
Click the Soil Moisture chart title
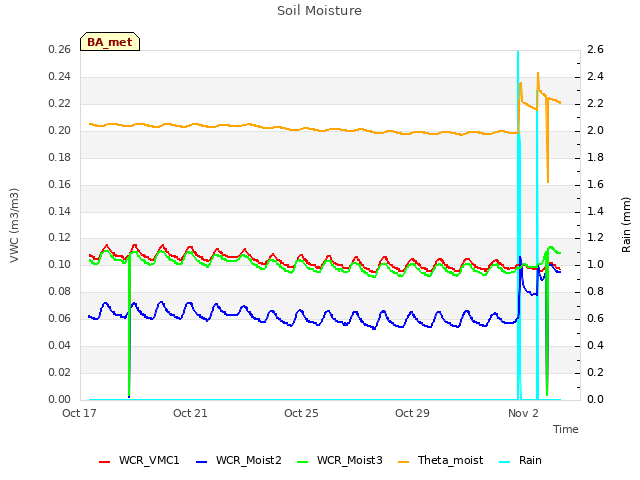[319, 11]
